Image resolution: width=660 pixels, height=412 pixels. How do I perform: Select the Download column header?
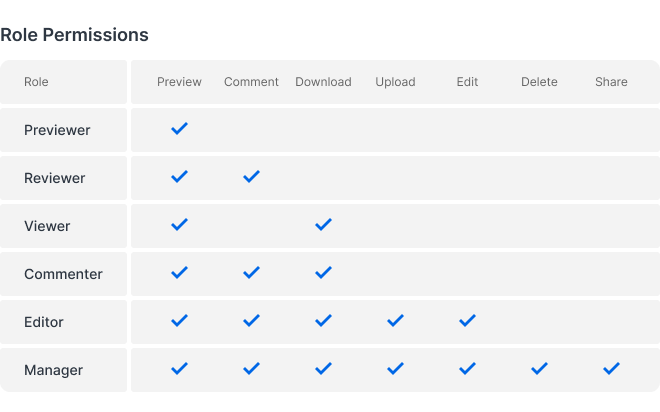tap(323, 82)
